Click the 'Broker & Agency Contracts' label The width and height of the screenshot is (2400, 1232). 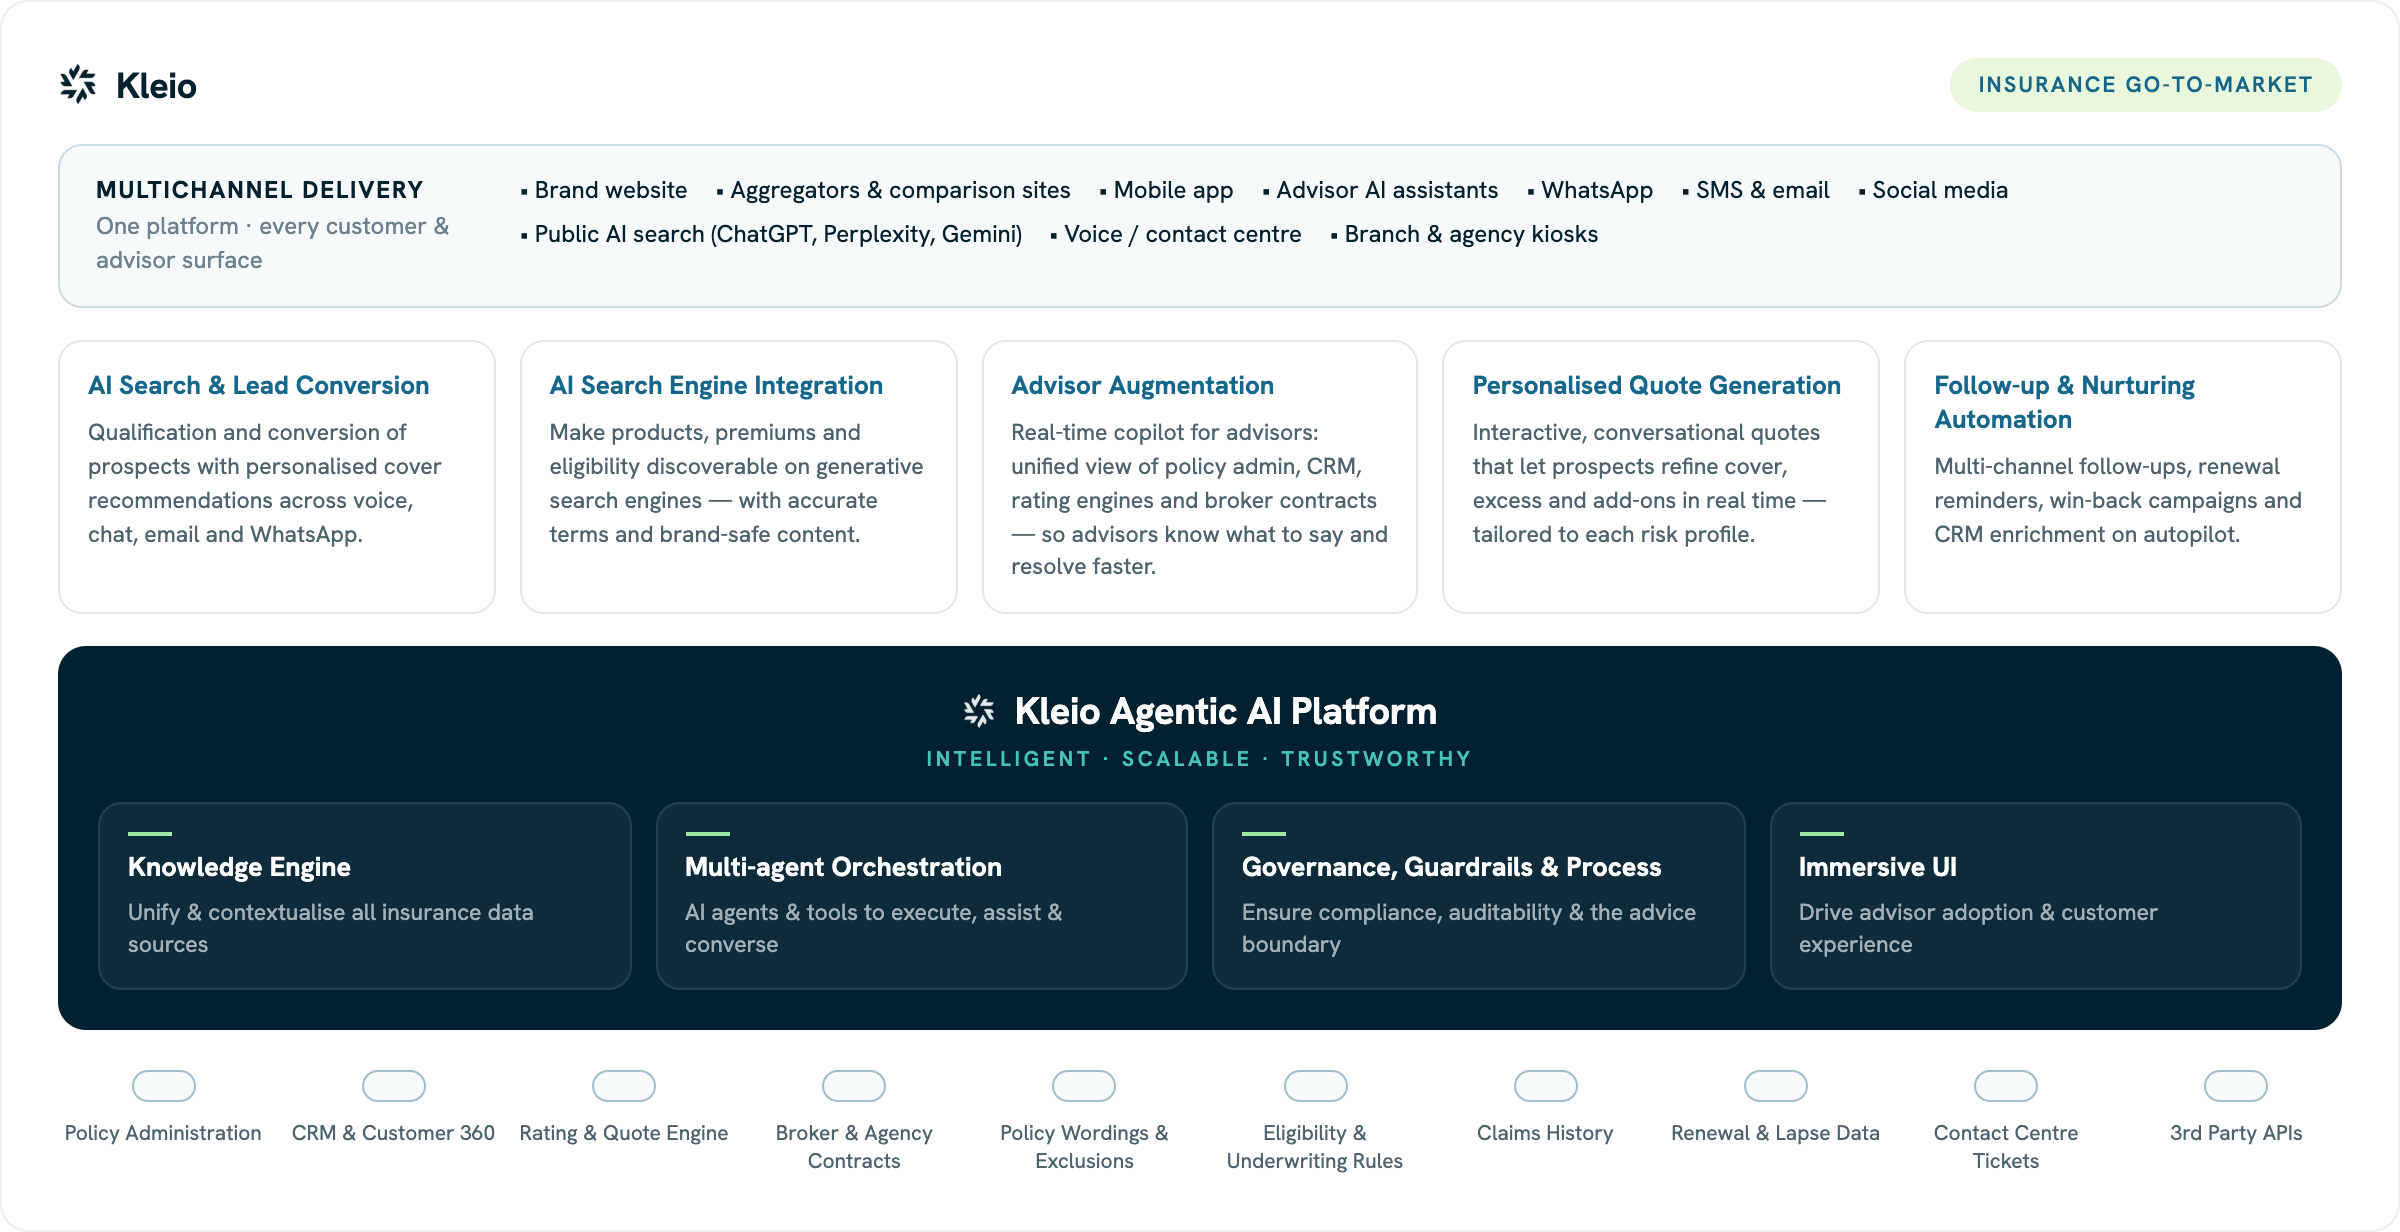click(854, 1147)
